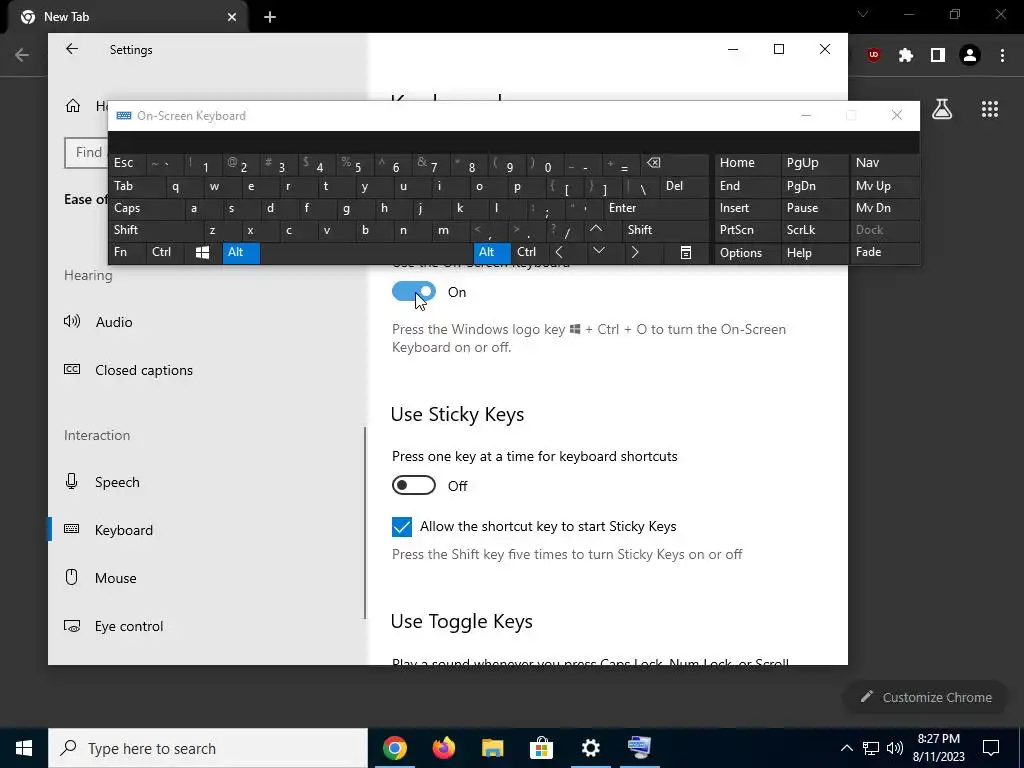Screen dimensions: 1024x768
Task: Click the Settings sidebar scrollbar
Action: (x=365, y=522)
